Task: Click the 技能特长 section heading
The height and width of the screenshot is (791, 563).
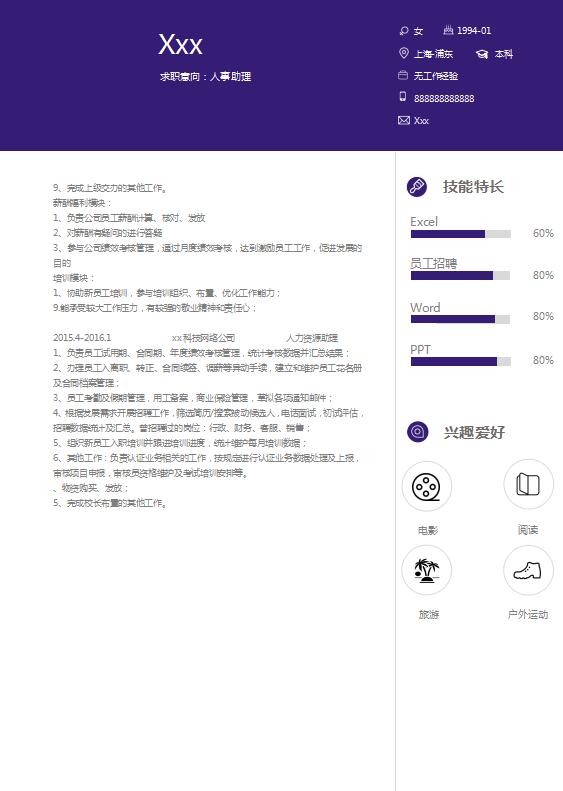Action: coord(473,187)
